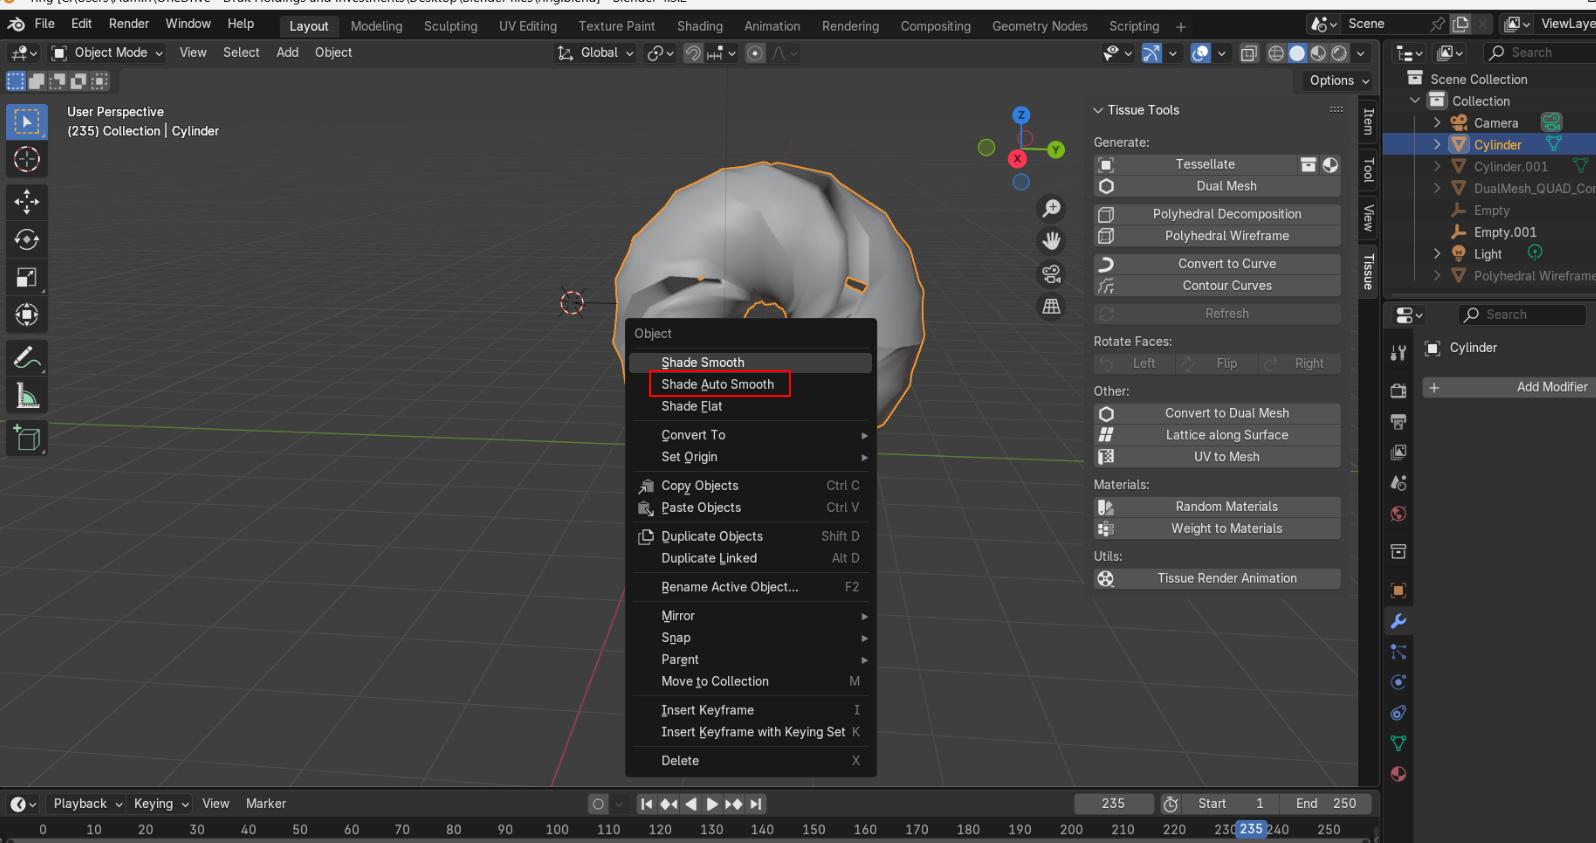The image size is (1596, 843).
Task: Open the Playback dropdown in timeline
Action: (x=88, y=804)
